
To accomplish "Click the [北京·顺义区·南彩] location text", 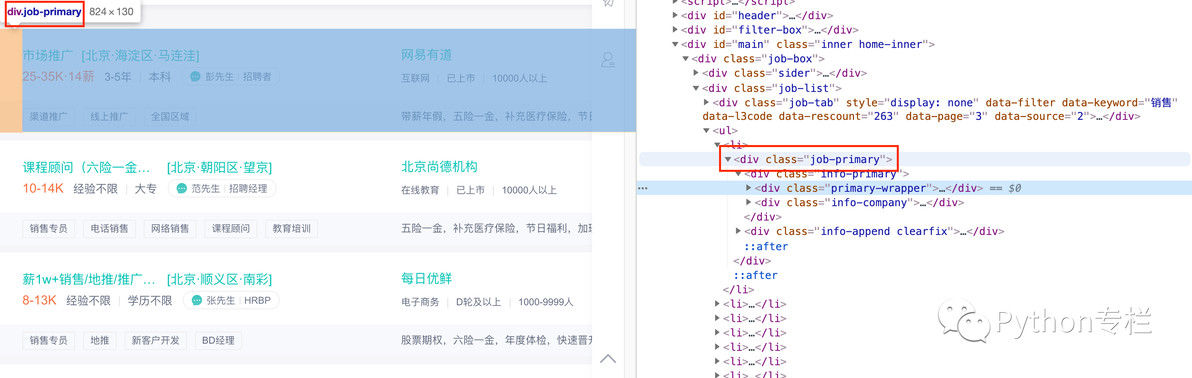I will point(219,279).
